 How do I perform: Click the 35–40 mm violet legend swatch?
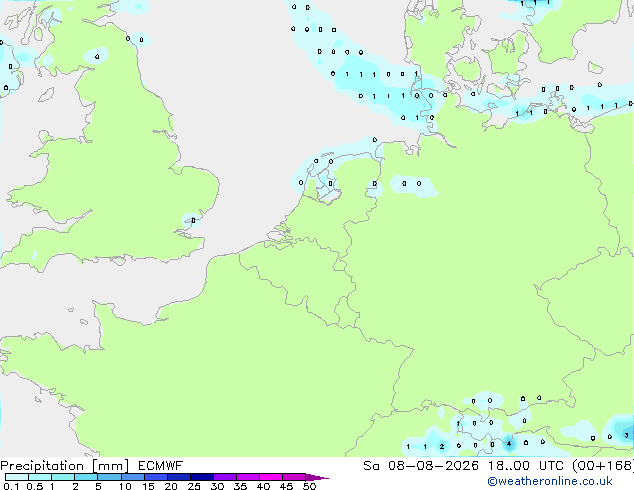(x=247, y=477)
